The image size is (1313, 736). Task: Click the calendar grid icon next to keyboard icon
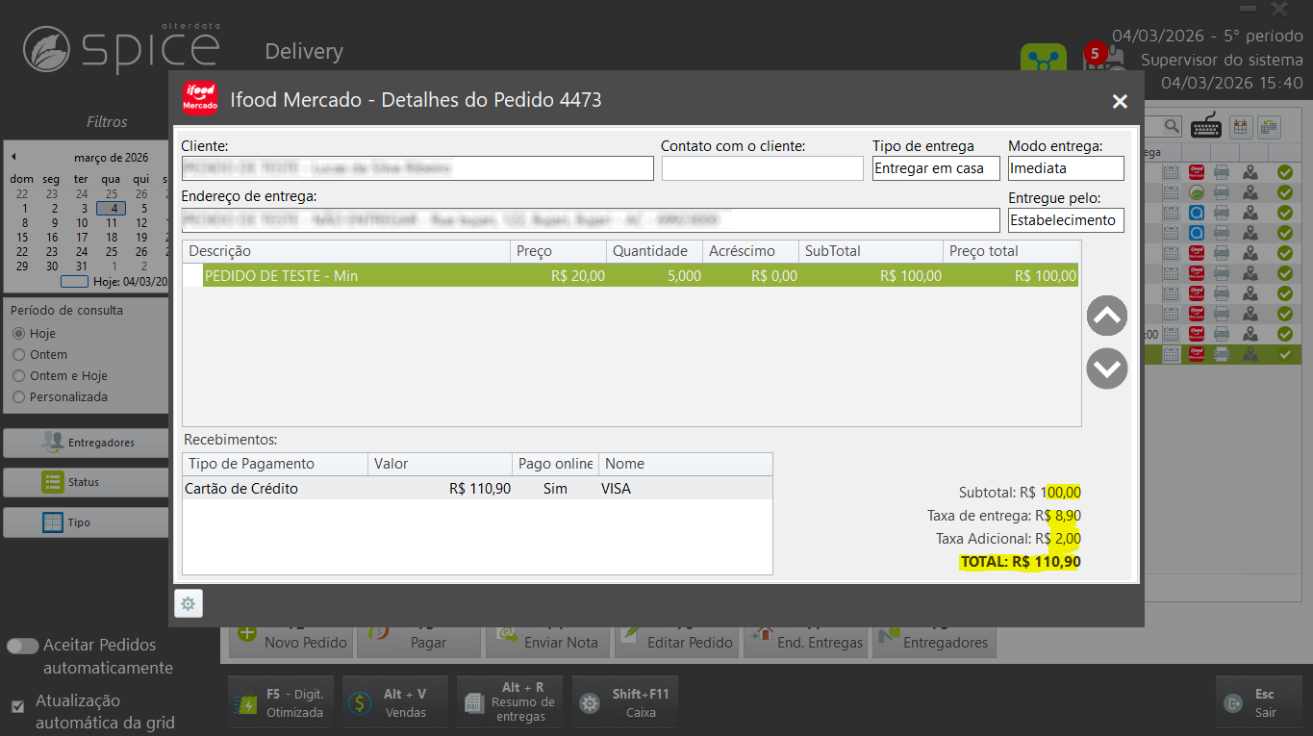click(x=1240, y=126)
